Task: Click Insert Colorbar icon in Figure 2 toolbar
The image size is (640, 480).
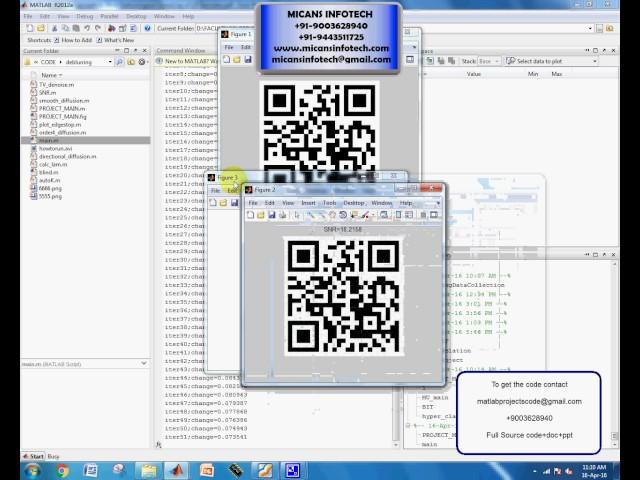Action: click(x=398, y=215)
